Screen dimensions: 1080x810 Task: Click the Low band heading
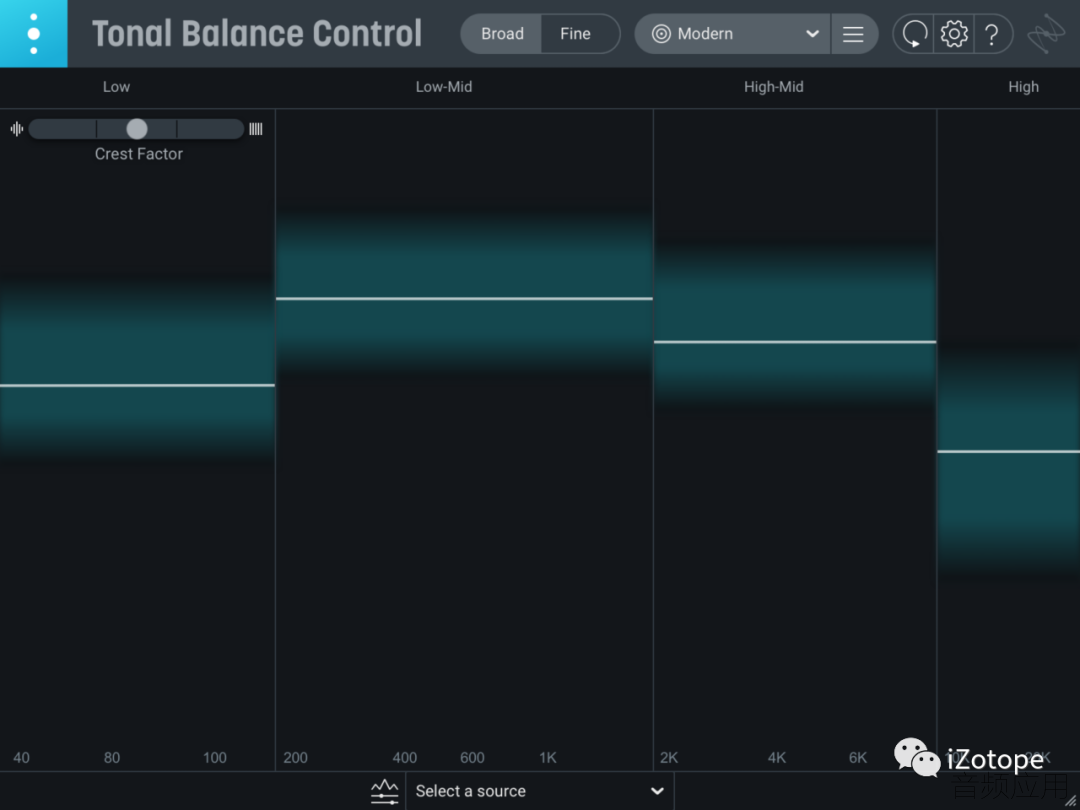point(116,87)
